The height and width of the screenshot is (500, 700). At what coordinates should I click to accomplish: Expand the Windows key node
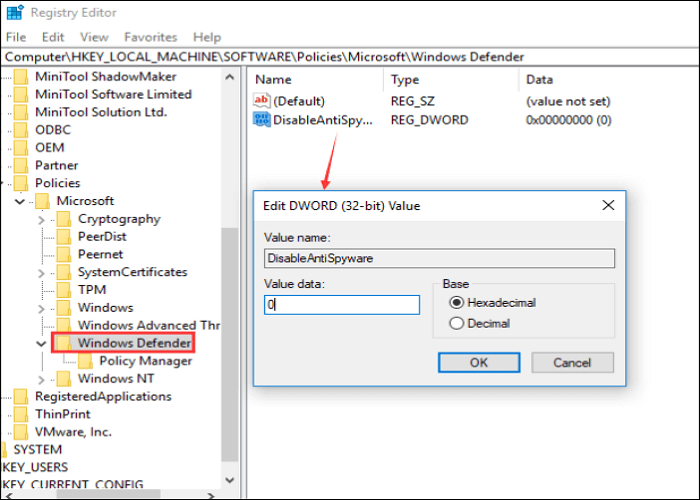point(41,308)
